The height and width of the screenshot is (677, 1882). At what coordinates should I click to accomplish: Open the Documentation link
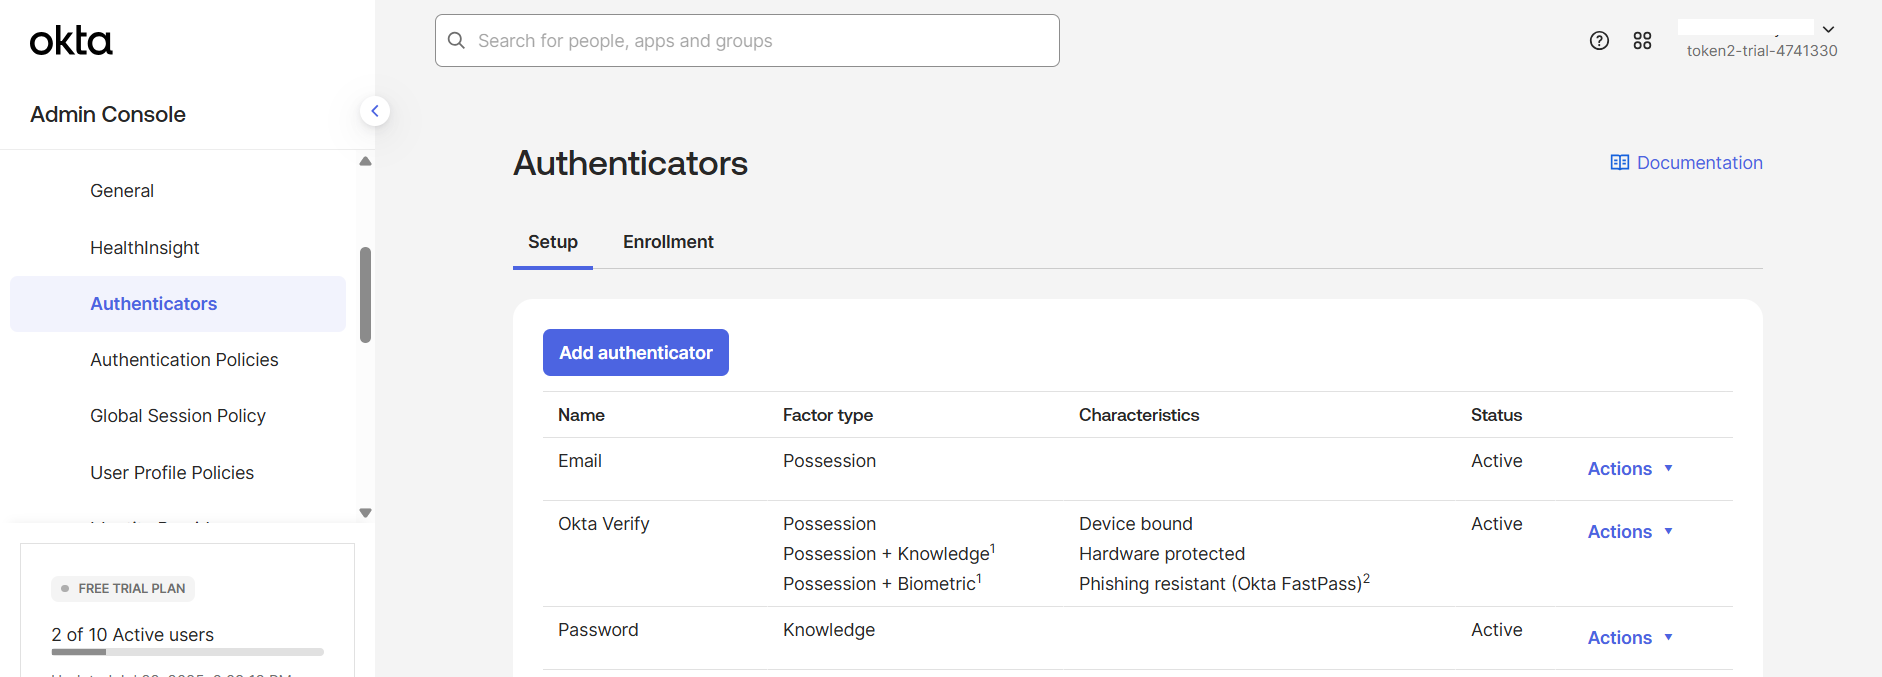pos(1699,163)
